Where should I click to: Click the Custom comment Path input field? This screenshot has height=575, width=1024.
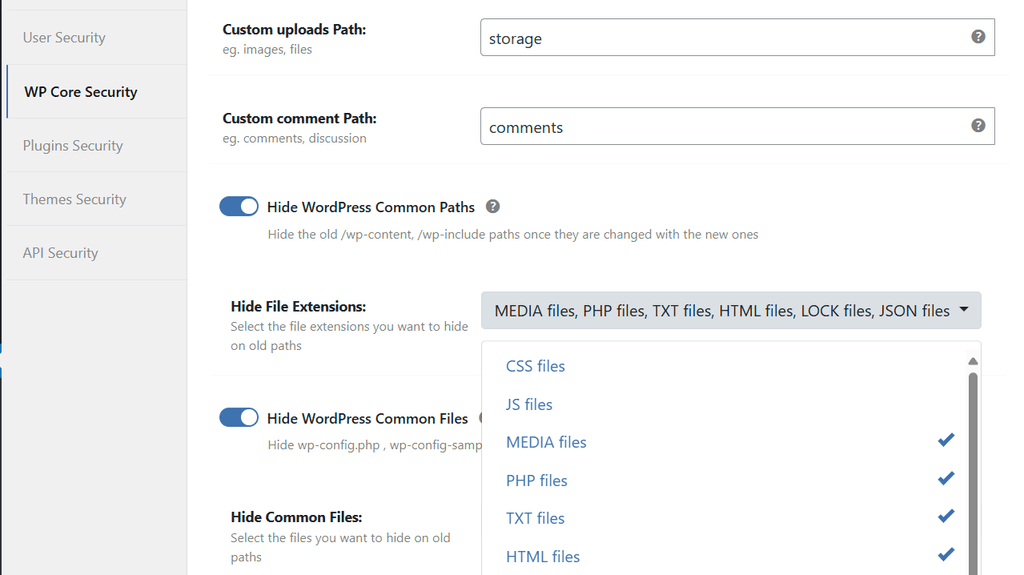click(x=737, y=126)
